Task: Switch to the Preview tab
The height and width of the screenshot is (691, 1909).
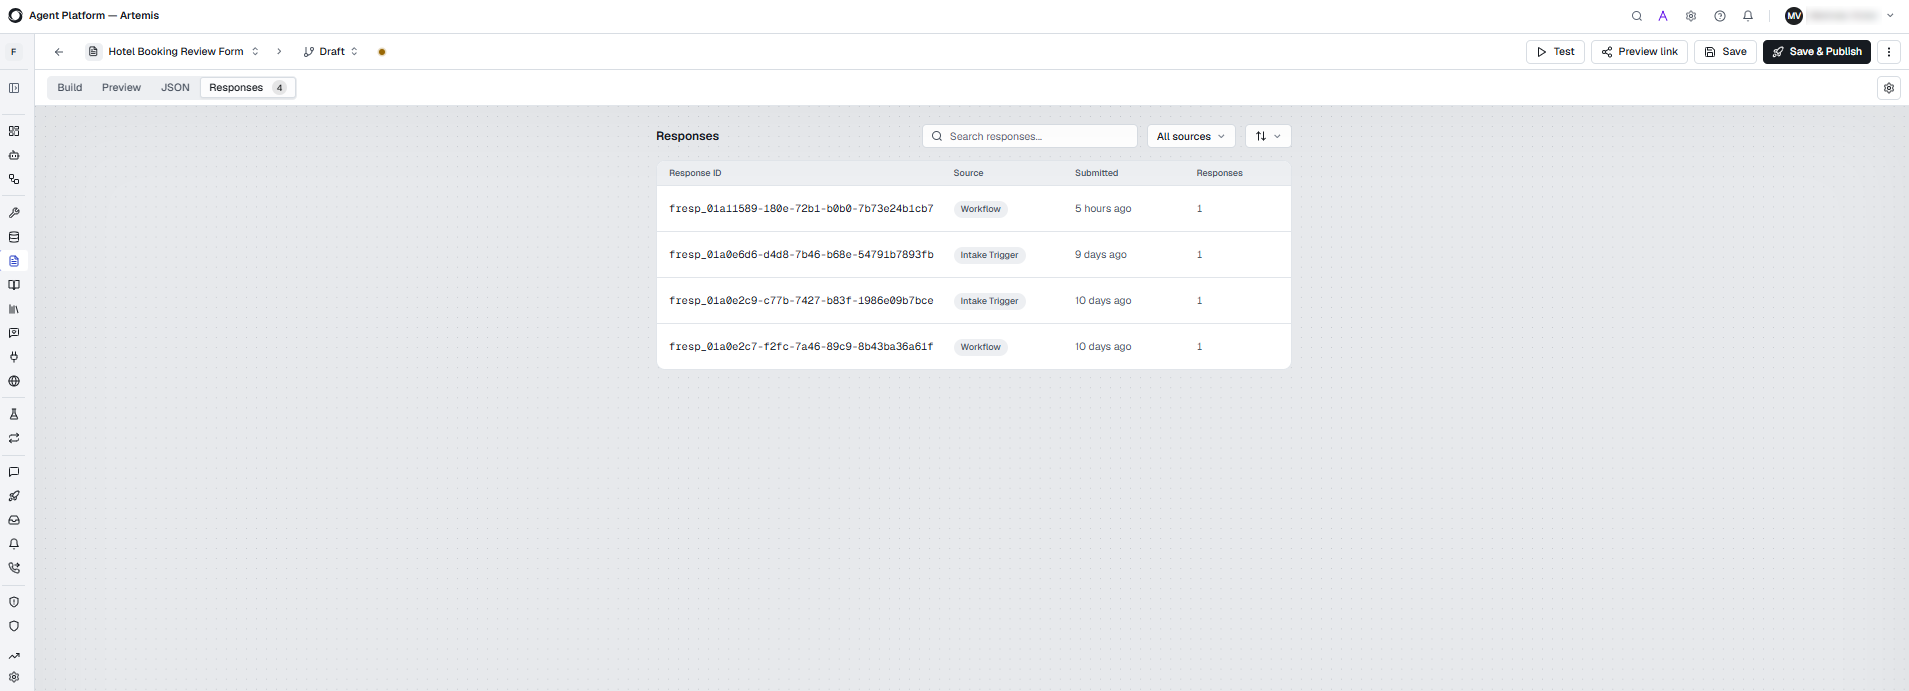Action: (121, 88)
